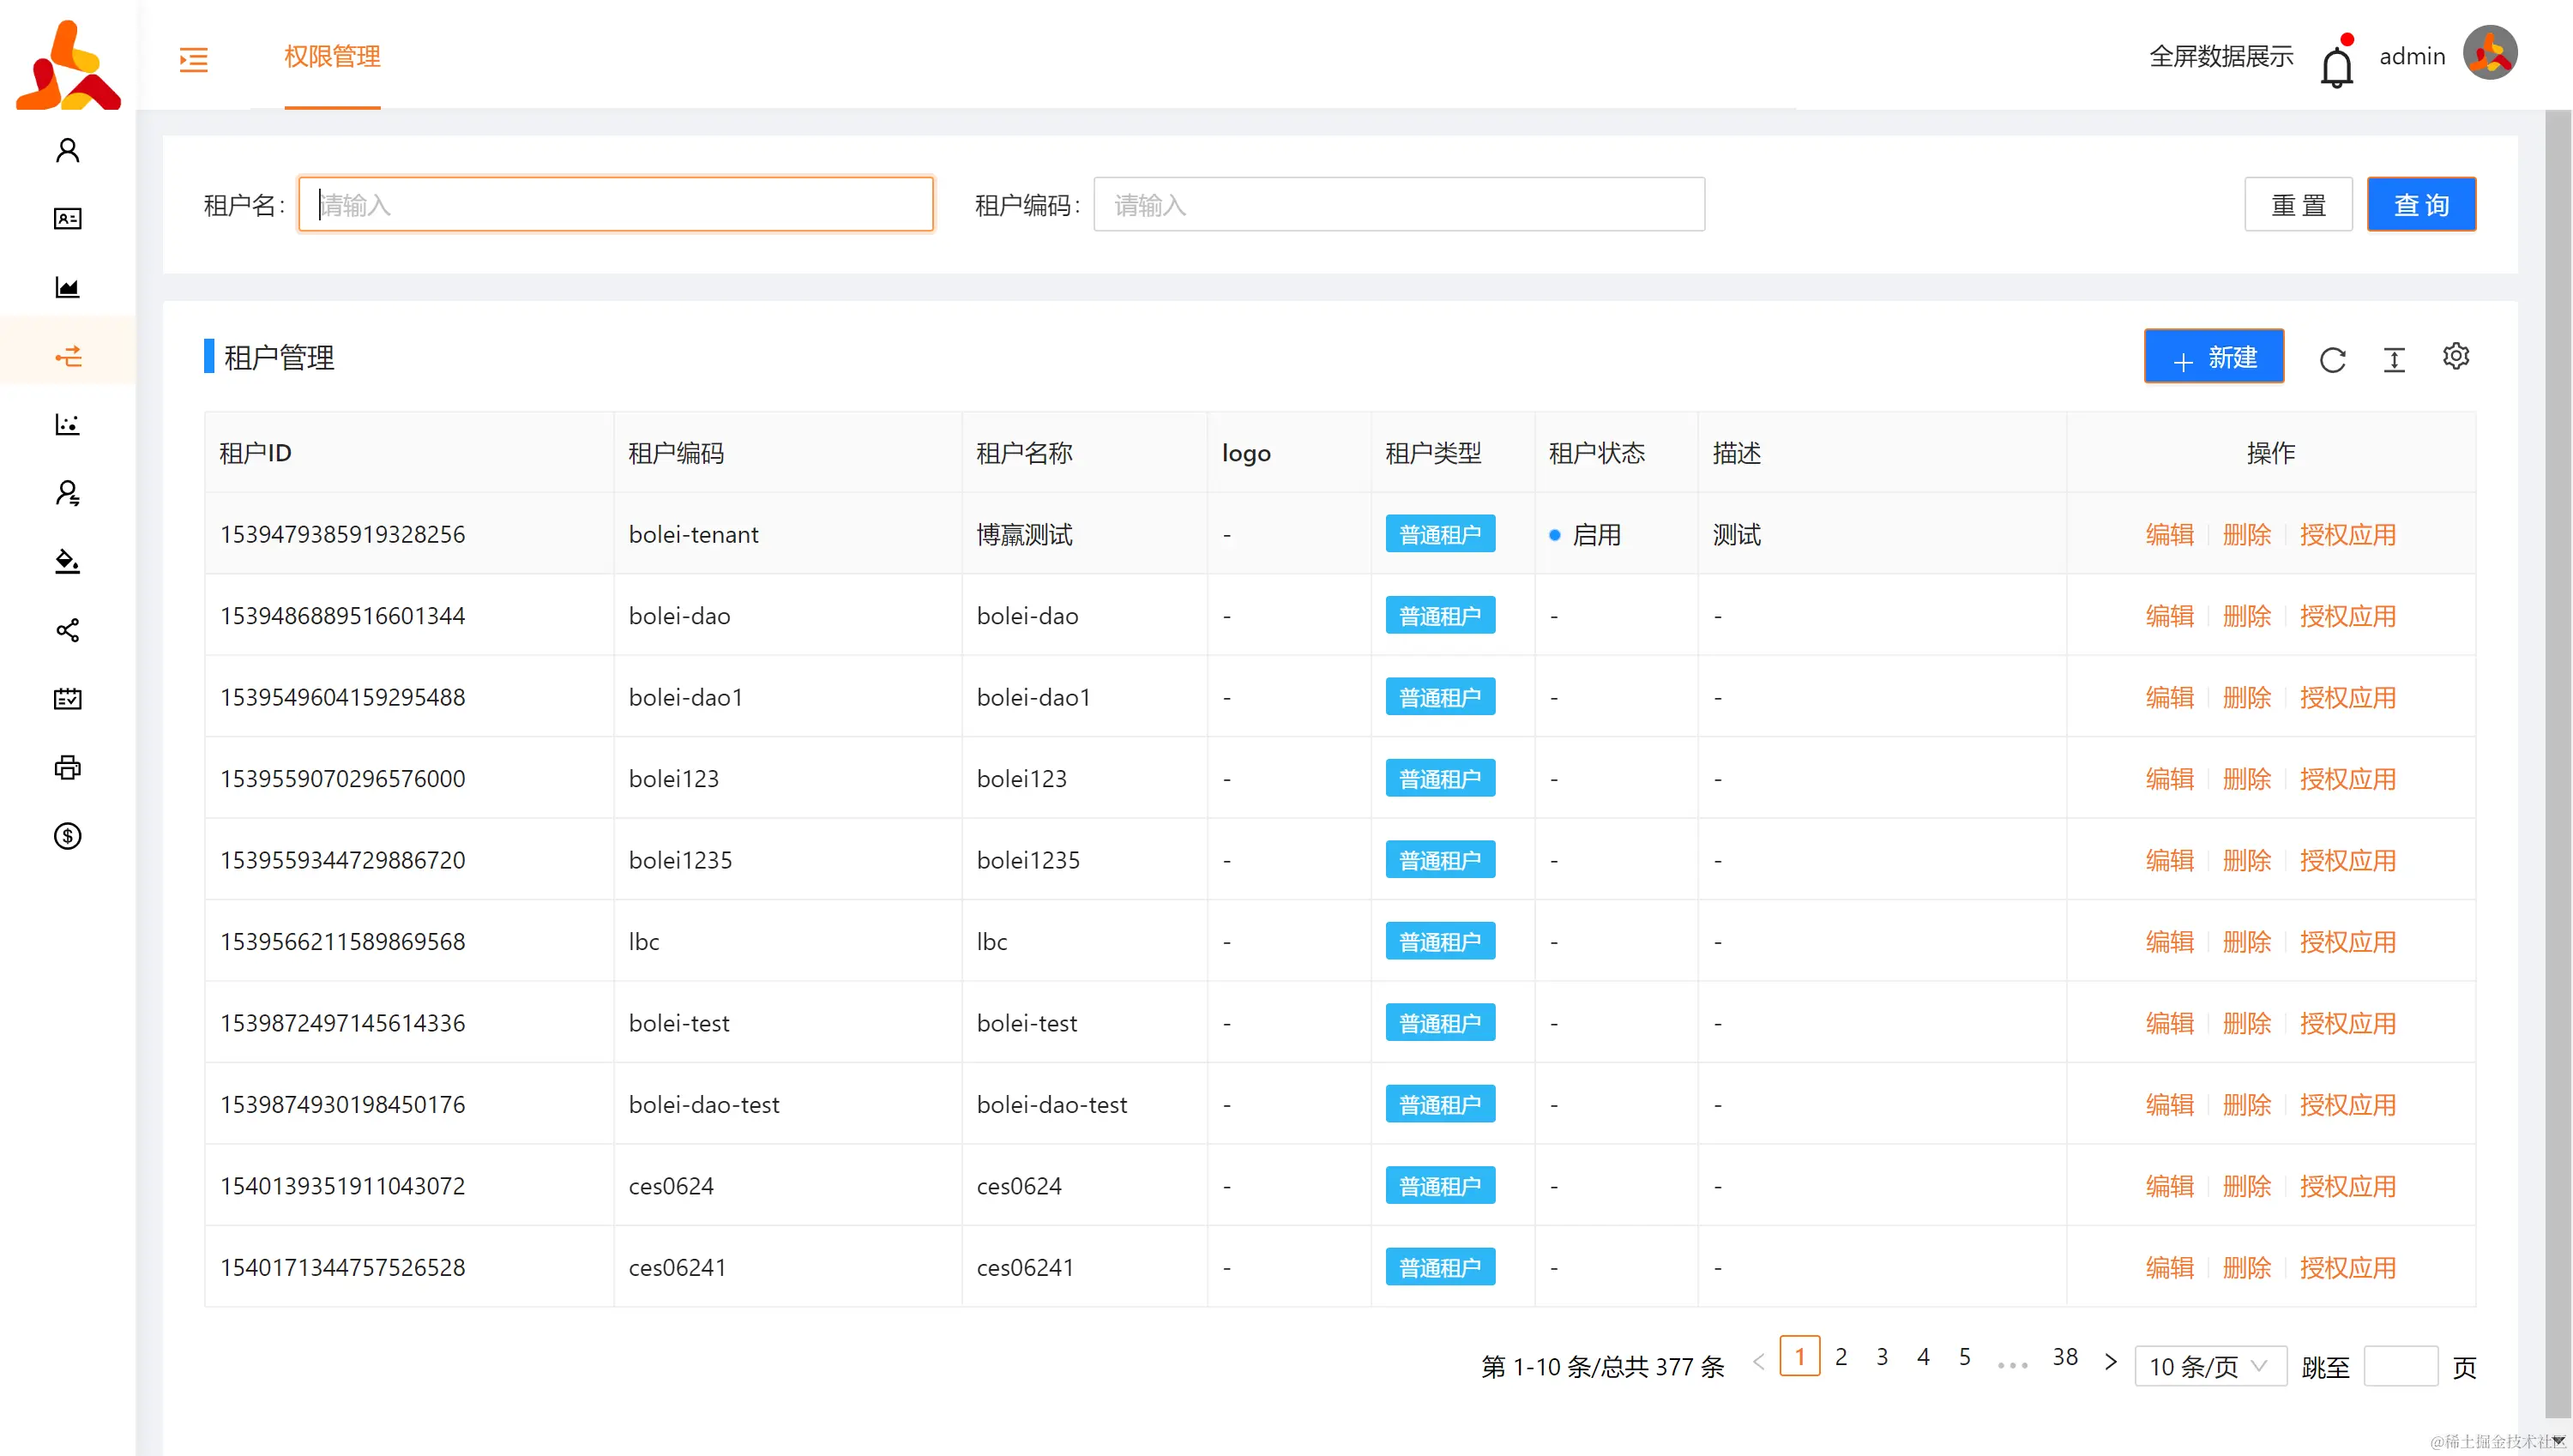
Task: Select the area chart sidebar icon
Action: tap(67, 288)
